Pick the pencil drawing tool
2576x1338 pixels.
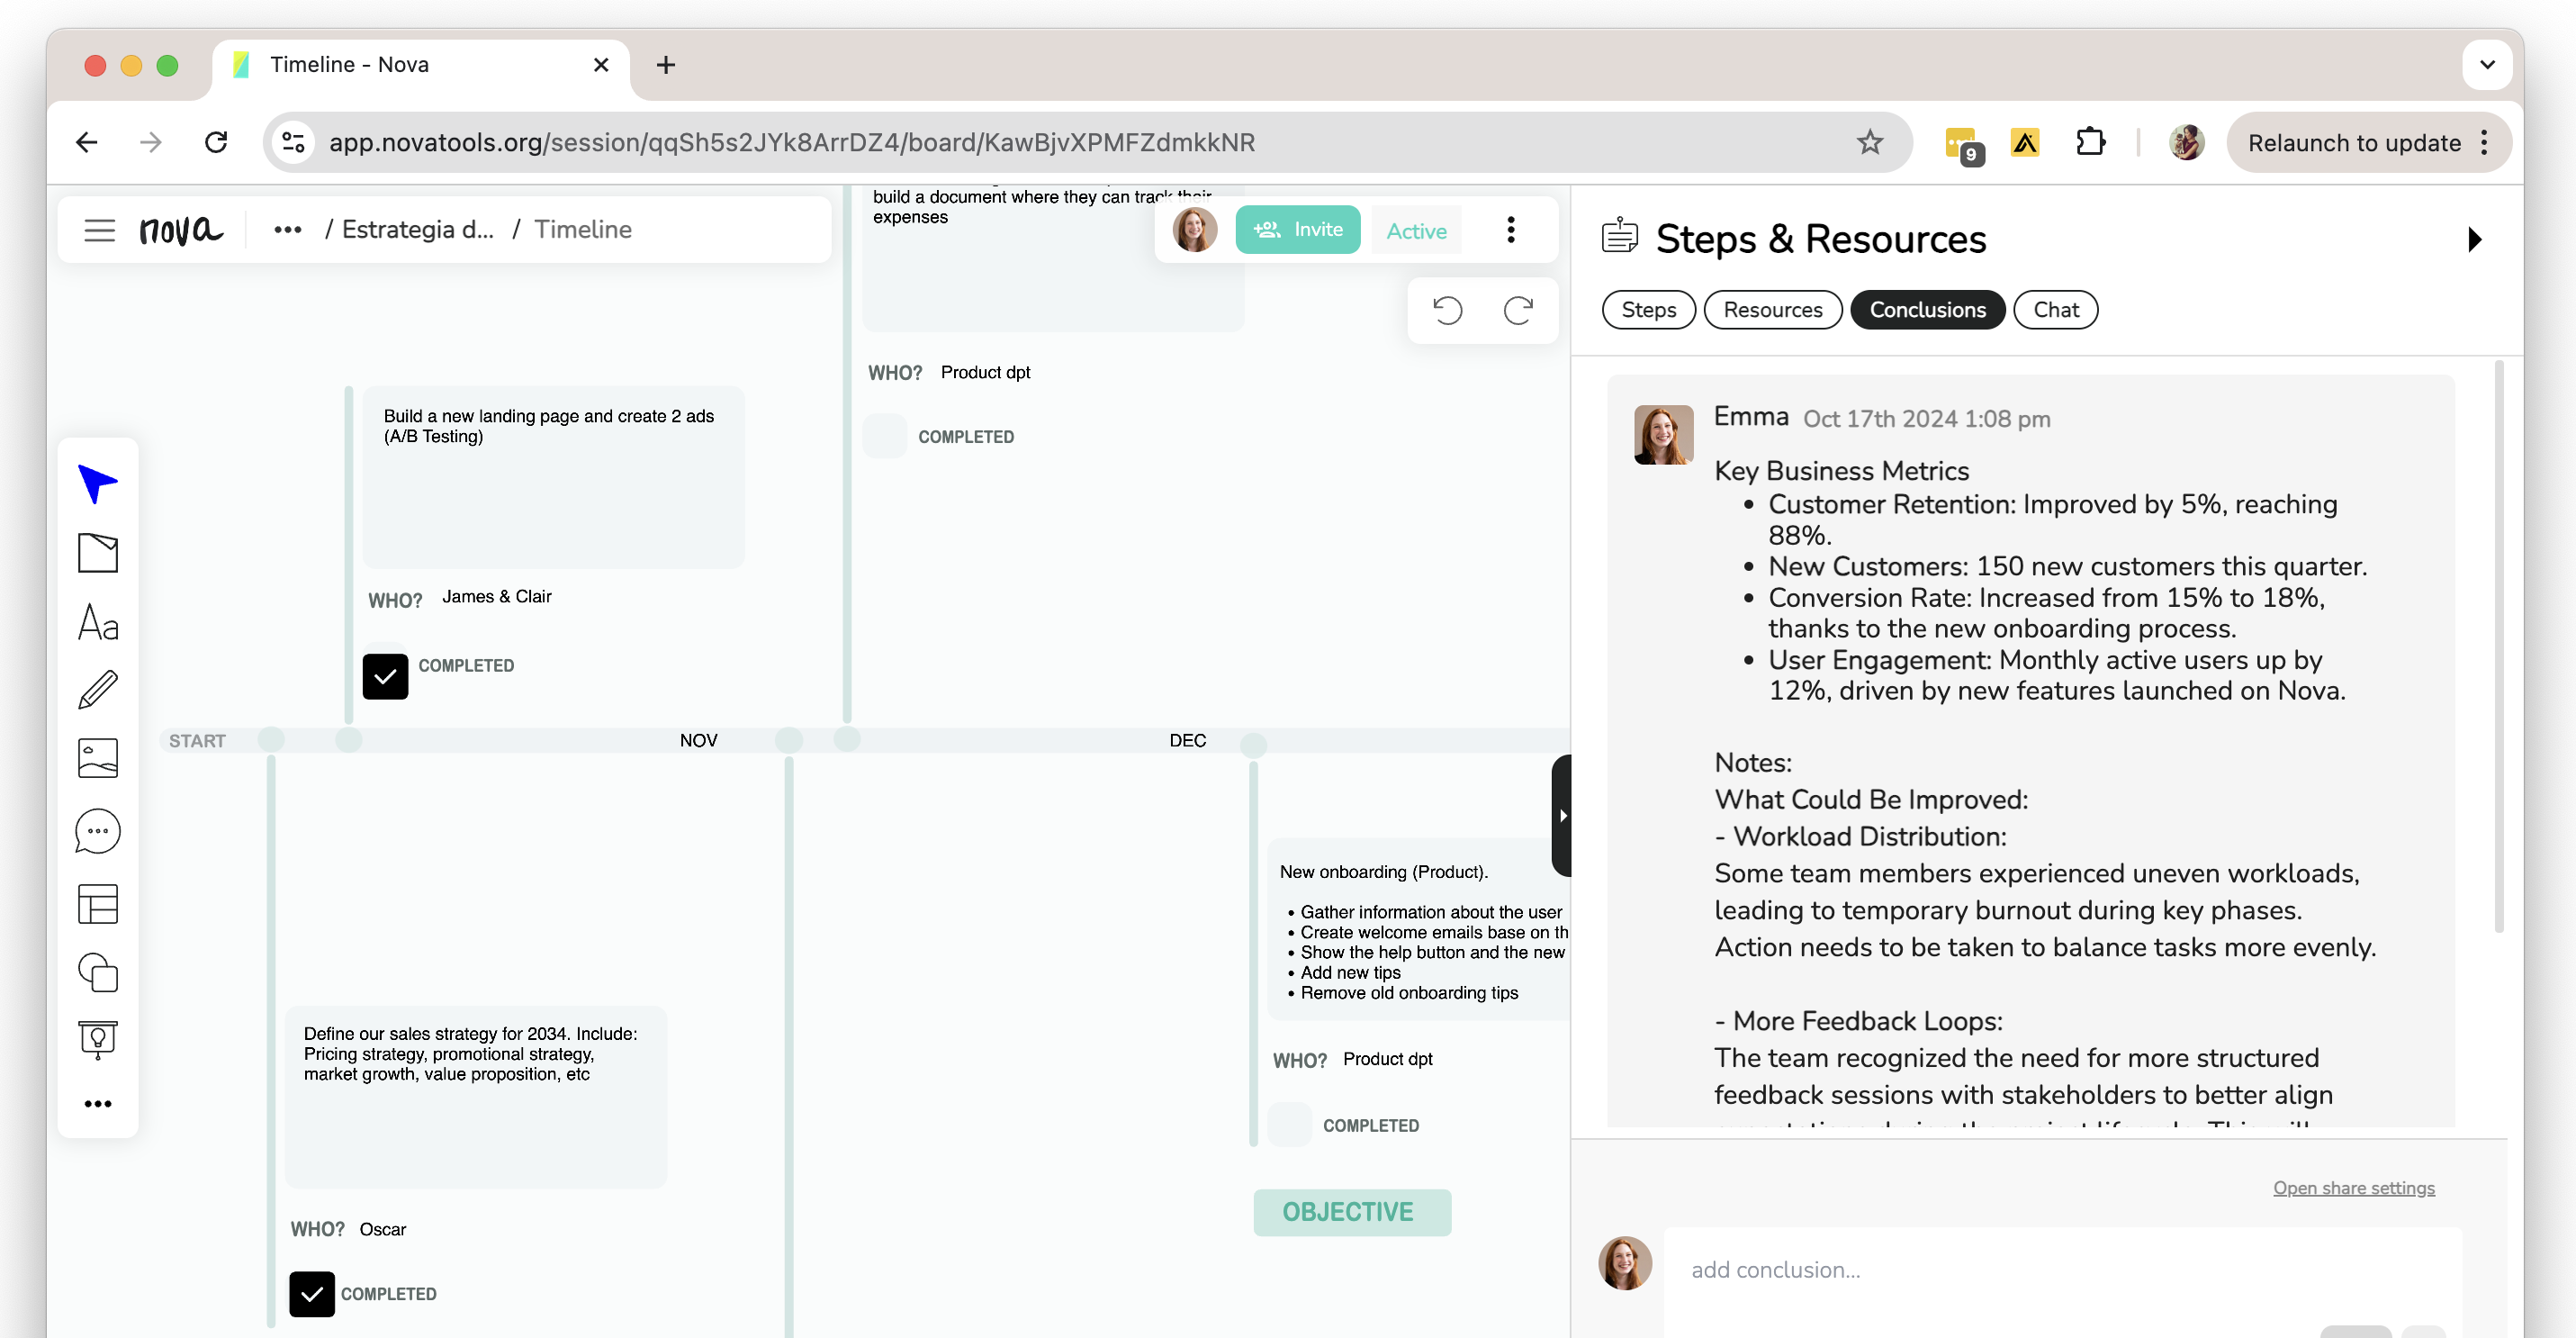(97, 690)
